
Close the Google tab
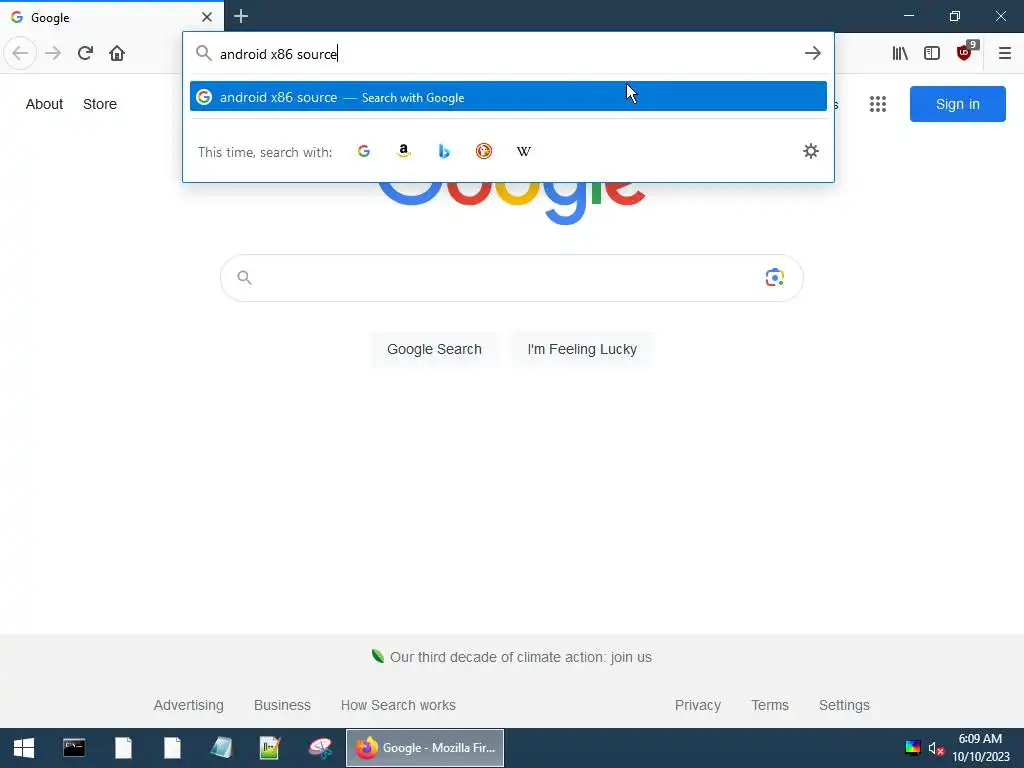(207, 17)
